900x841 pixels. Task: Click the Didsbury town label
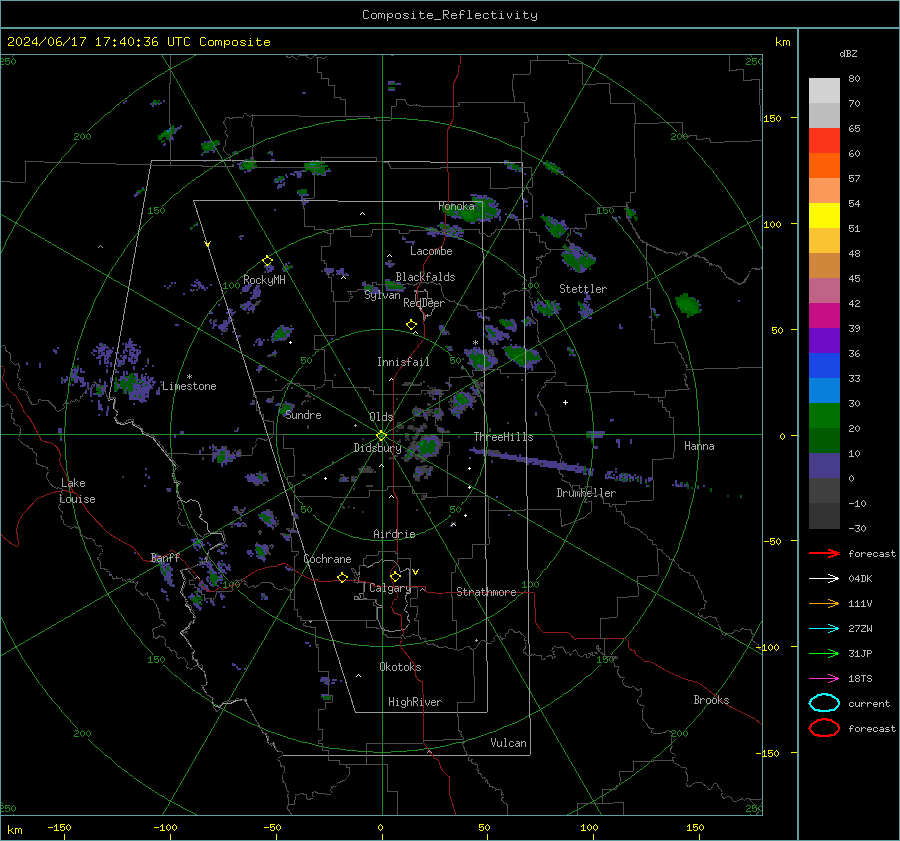coord(377,448)
